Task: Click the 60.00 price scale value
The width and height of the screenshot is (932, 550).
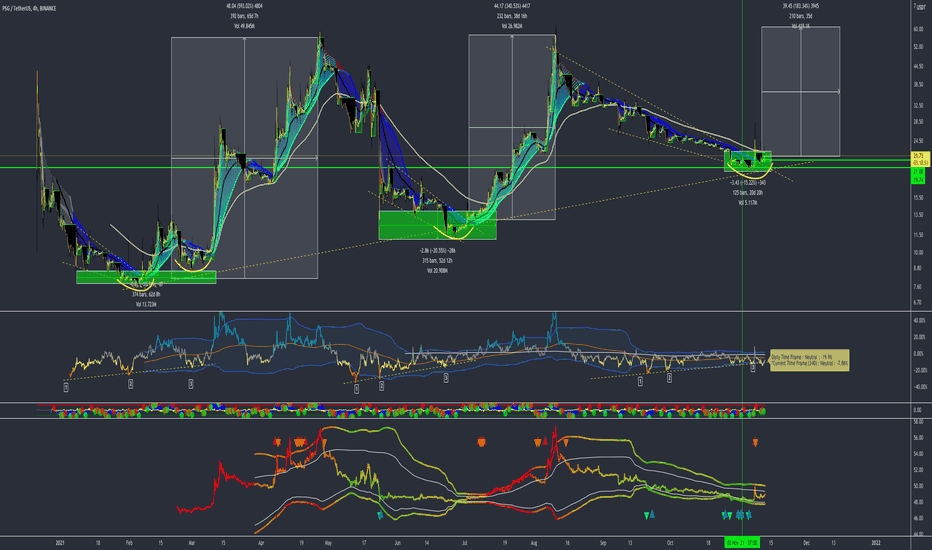Action: tap(918, 29)
